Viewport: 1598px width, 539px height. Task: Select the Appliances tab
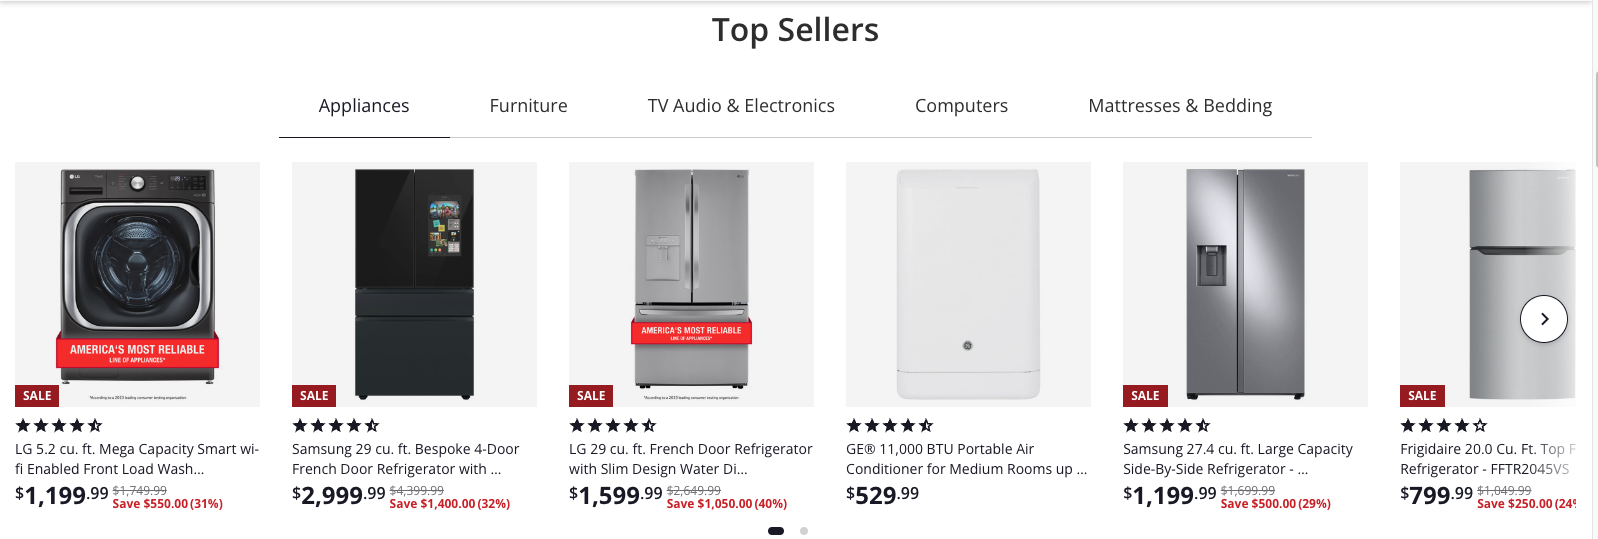click(x=364, y=106)
